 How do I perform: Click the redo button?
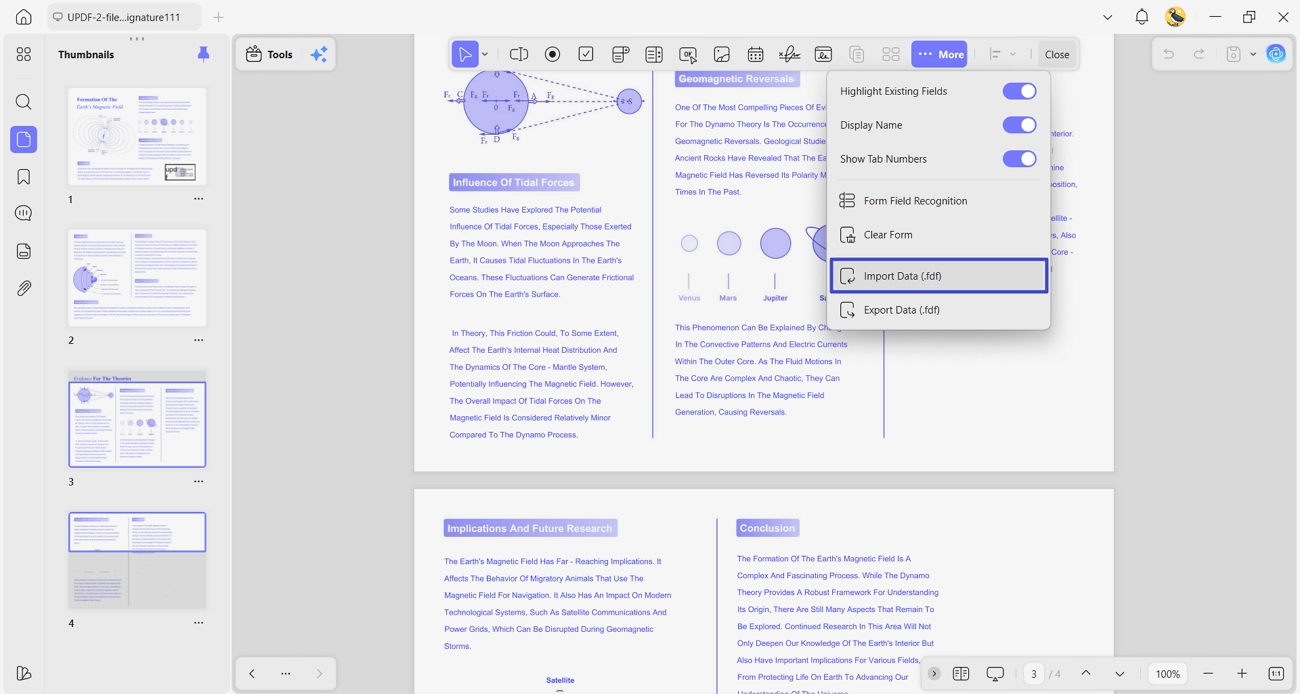coord(1198,54)
